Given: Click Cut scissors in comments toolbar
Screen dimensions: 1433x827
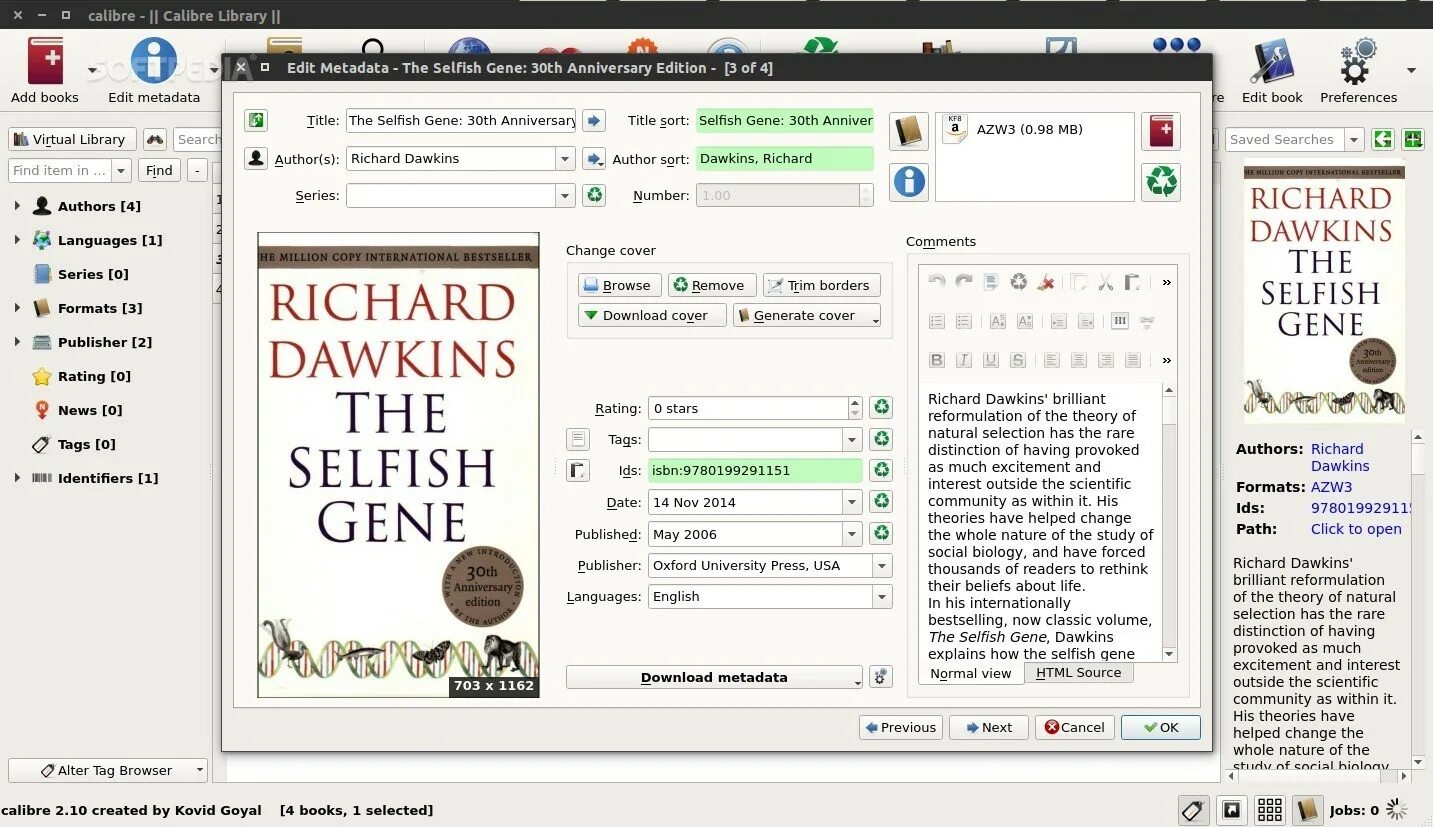Looking at the screenshot, I should (1105, 282).
